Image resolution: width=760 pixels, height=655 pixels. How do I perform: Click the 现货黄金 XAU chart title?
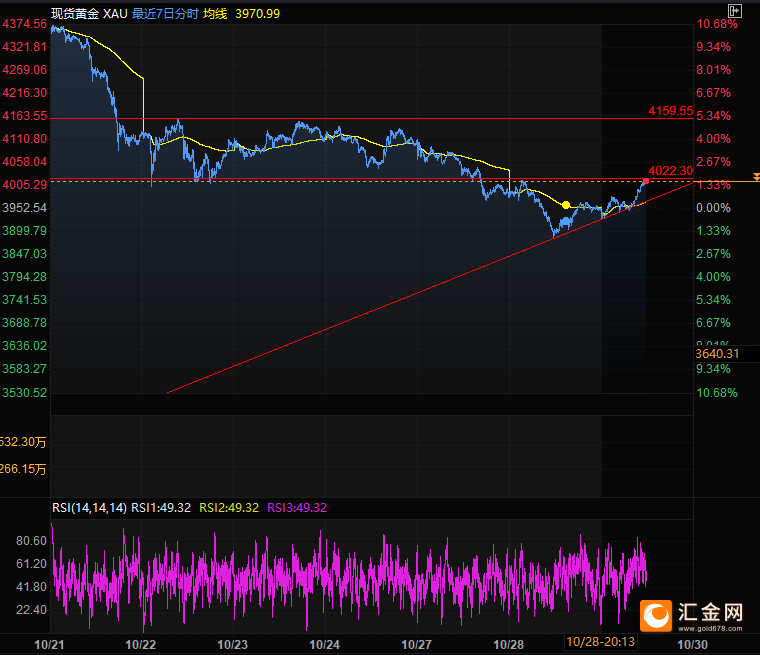tap(89, 14)
